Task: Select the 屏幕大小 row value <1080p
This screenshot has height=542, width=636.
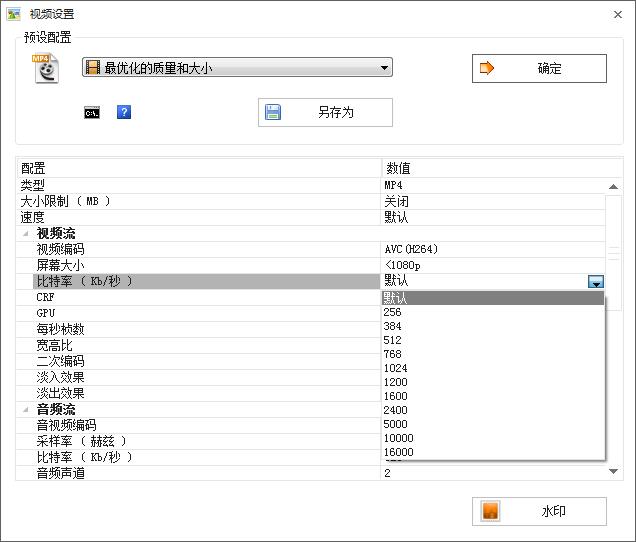Action: click(403, 265)
